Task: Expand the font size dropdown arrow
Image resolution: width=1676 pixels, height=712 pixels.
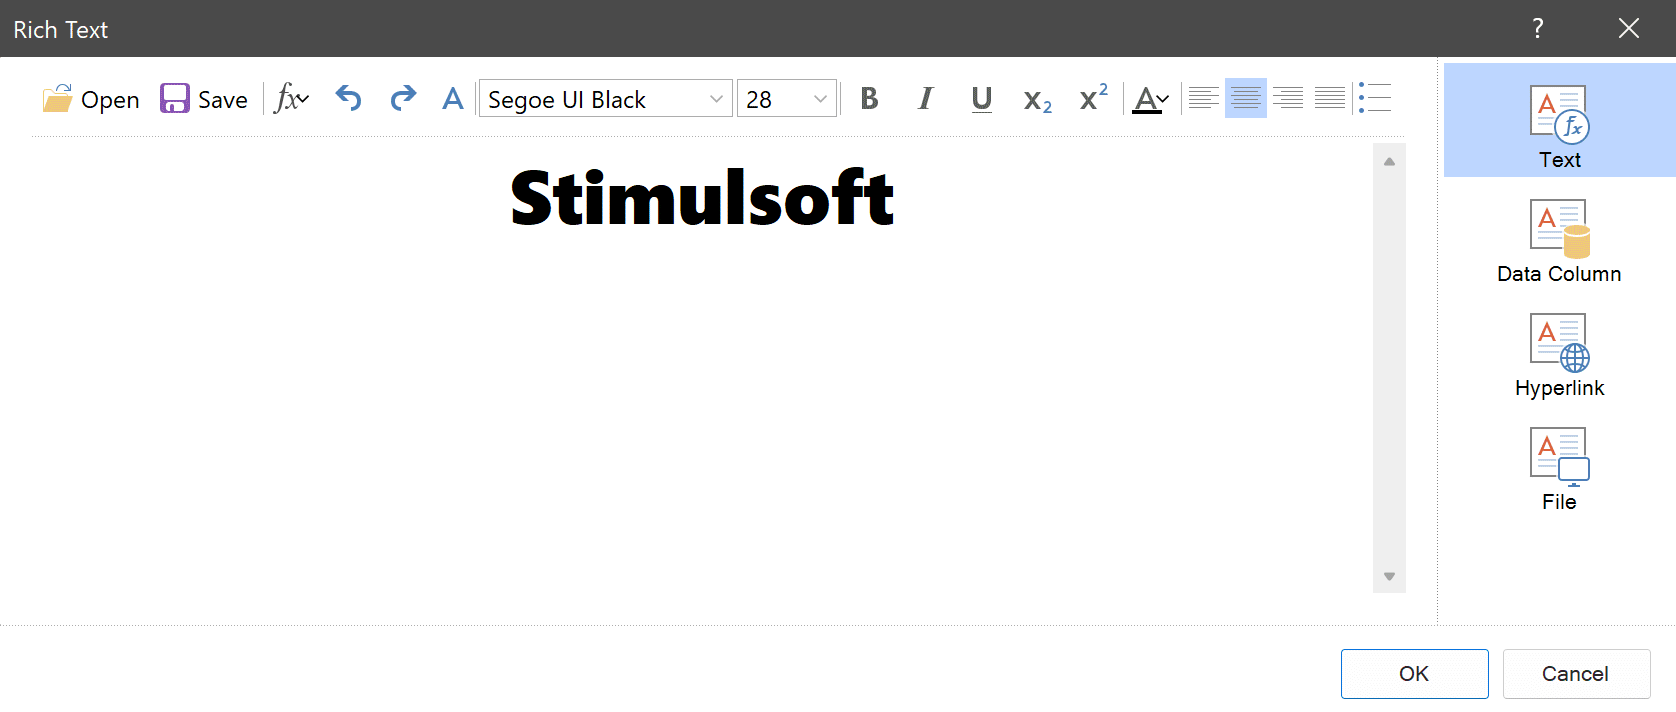Action: (x=821, y=99)
